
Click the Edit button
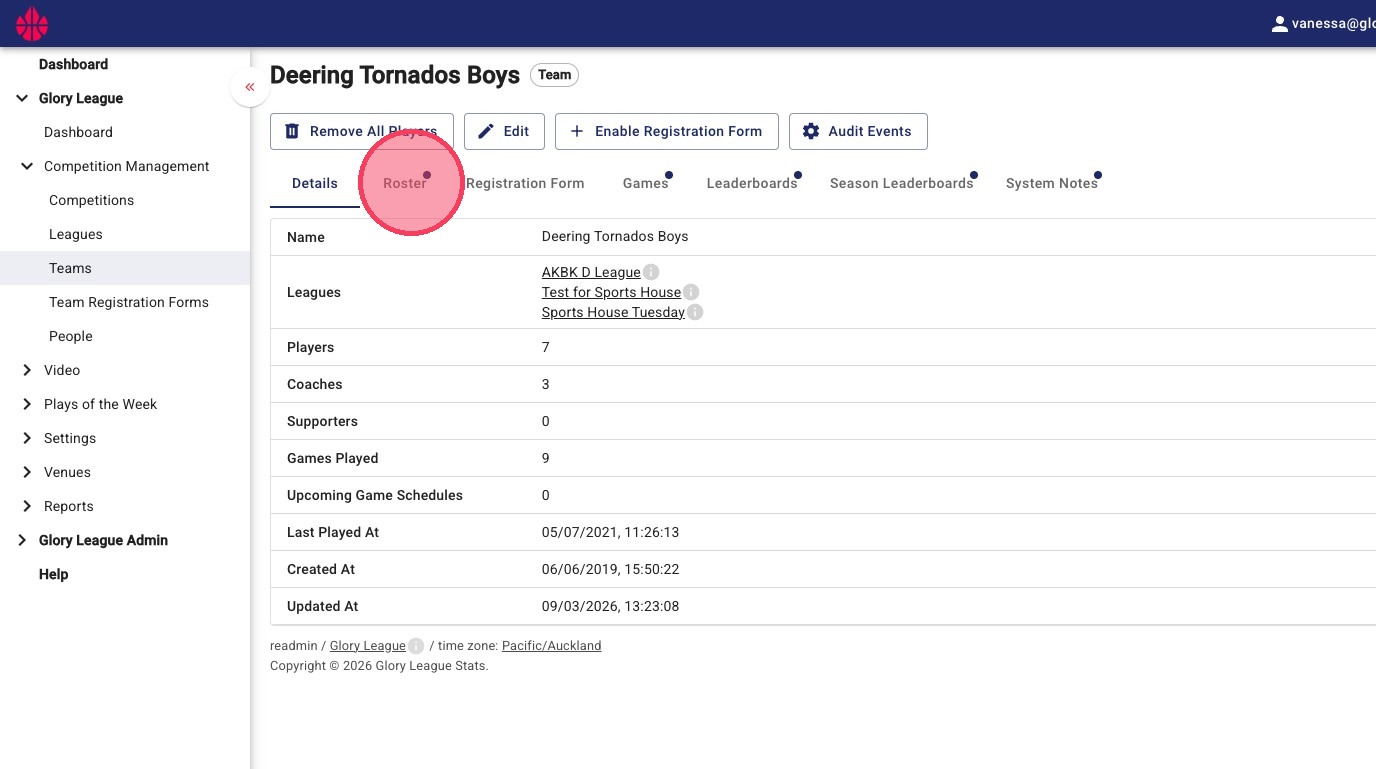pyautogui.click(x=504, y=131)
